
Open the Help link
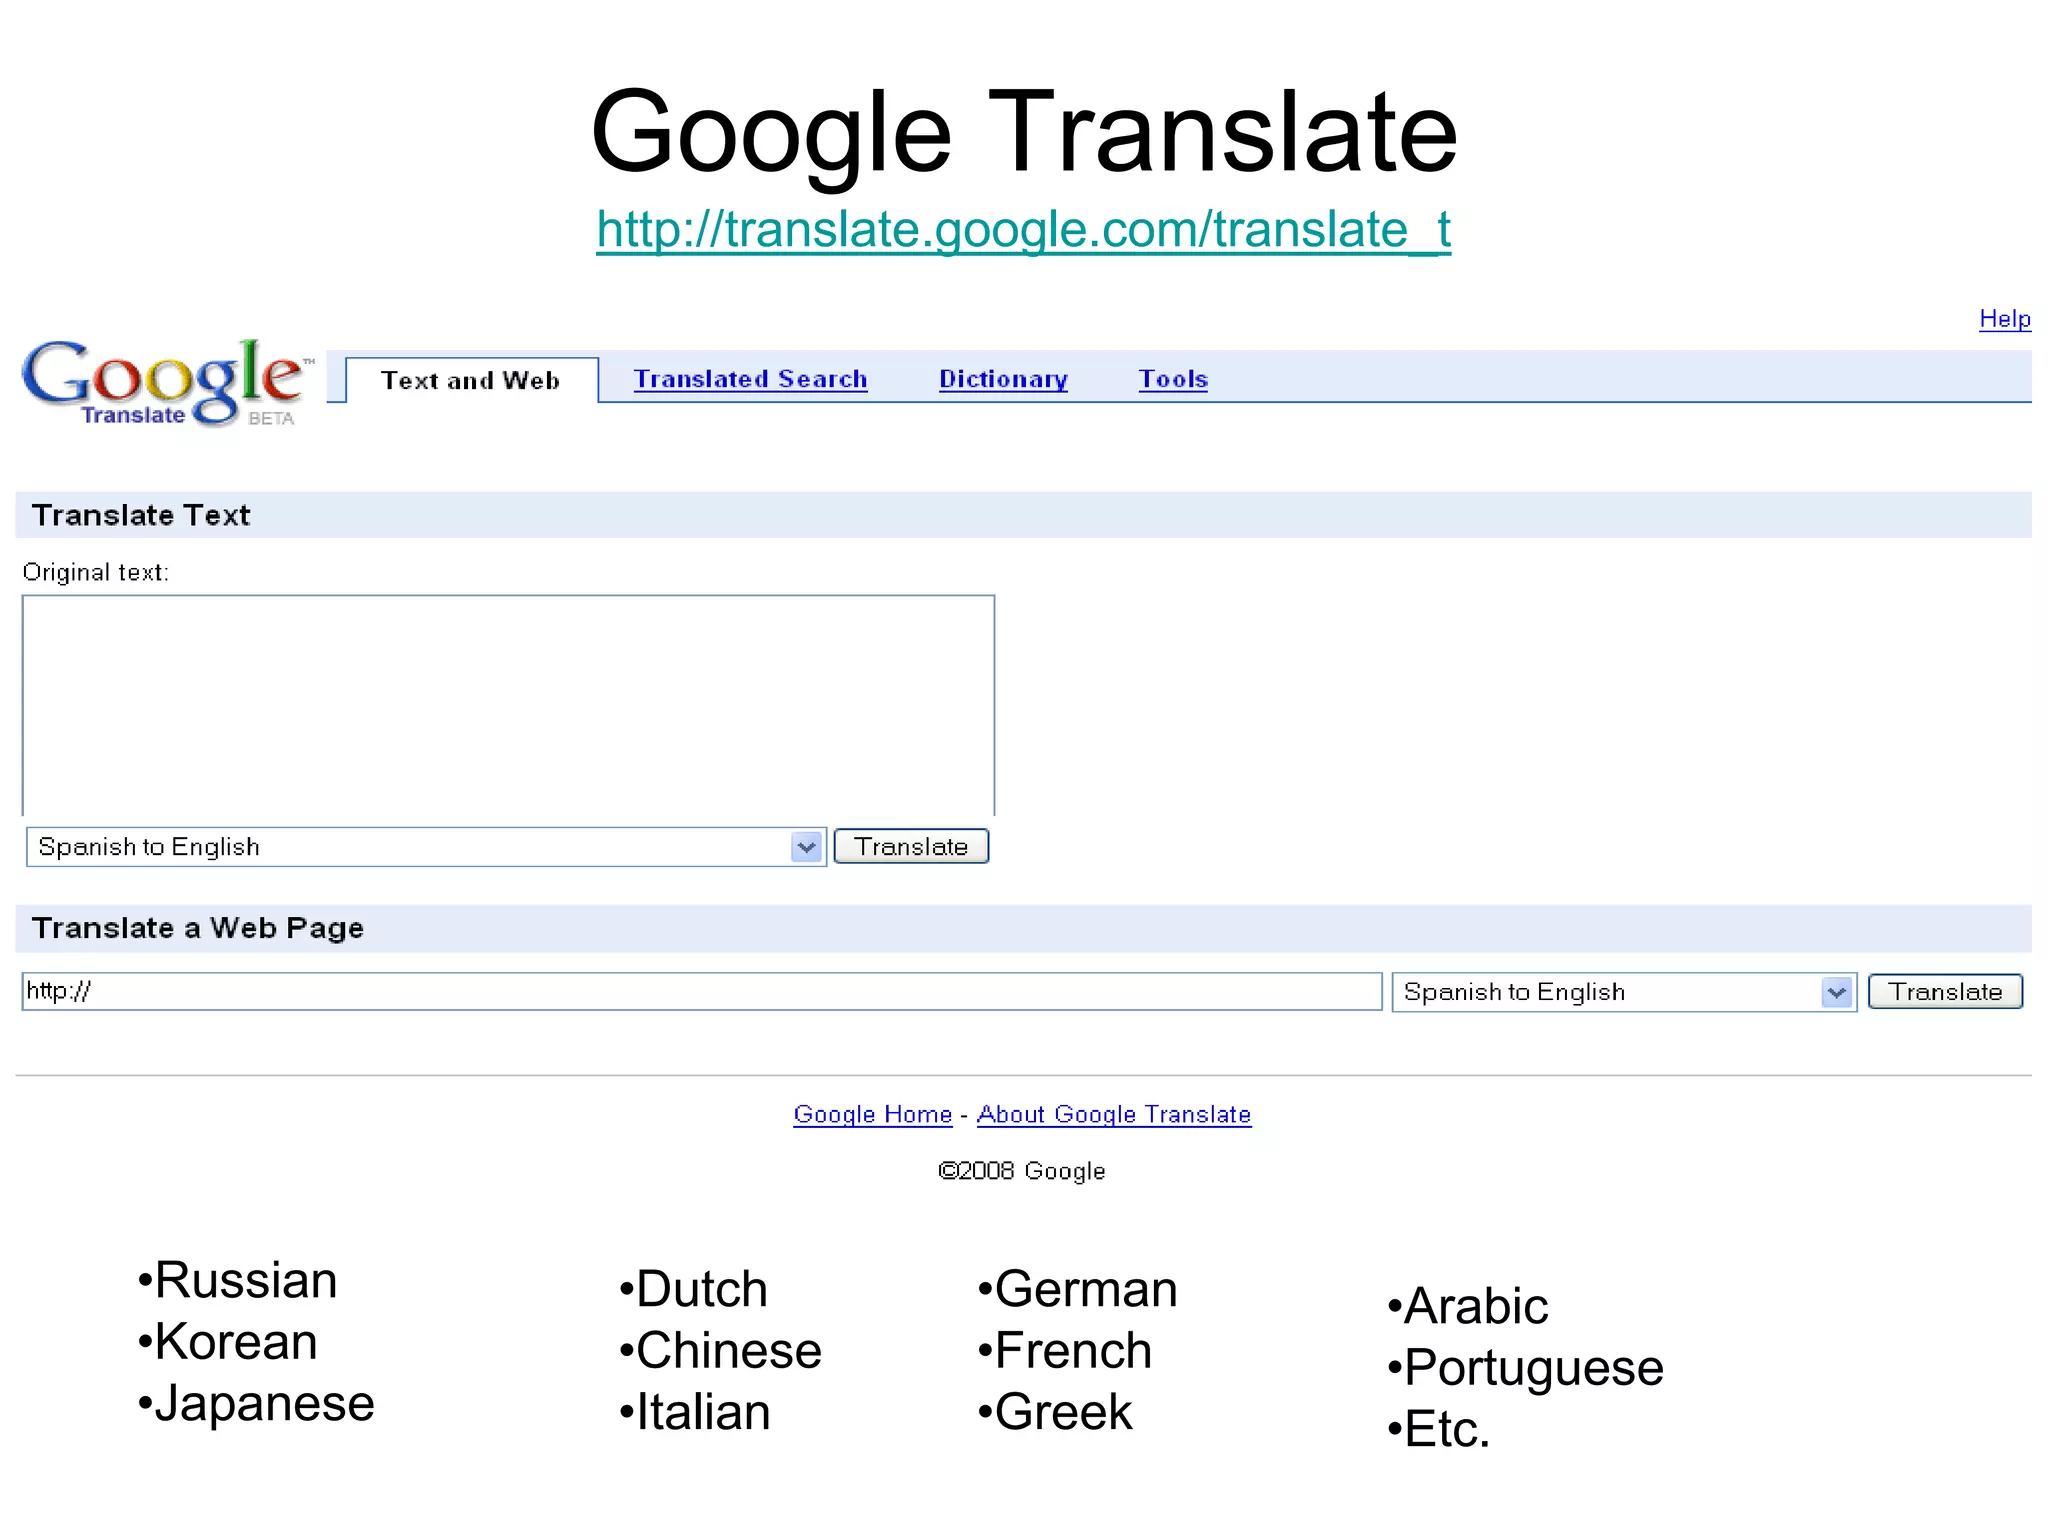coord(2004,319)
